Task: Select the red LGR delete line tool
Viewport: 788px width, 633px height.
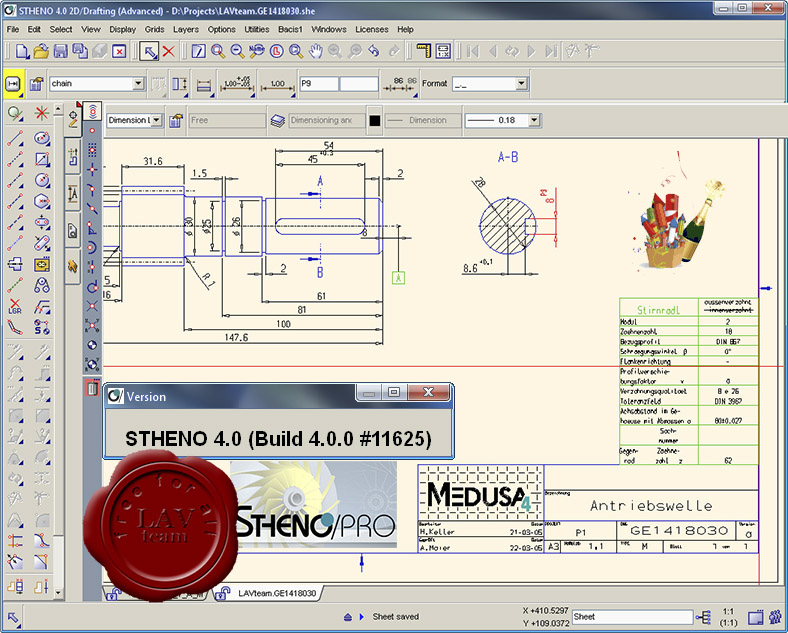Action: 15,306
